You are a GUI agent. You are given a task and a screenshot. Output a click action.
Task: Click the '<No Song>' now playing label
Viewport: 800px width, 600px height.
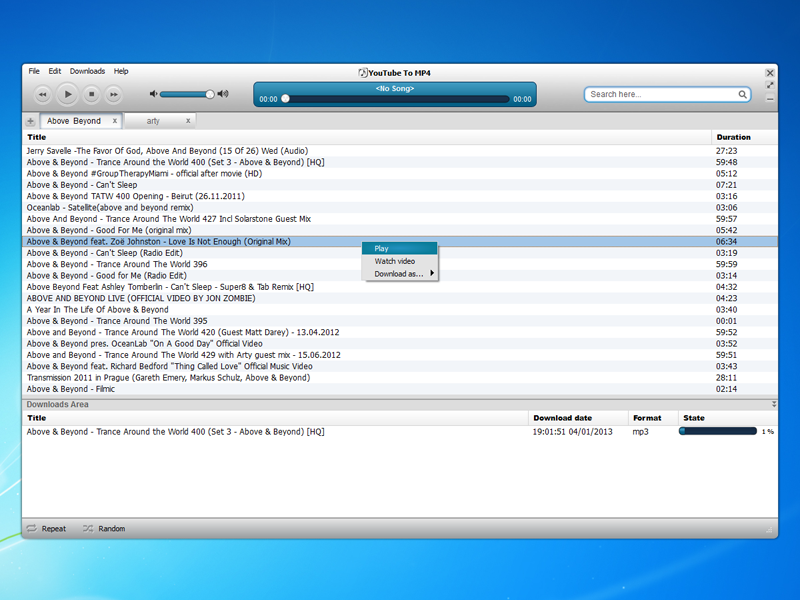tap(395, 89)
